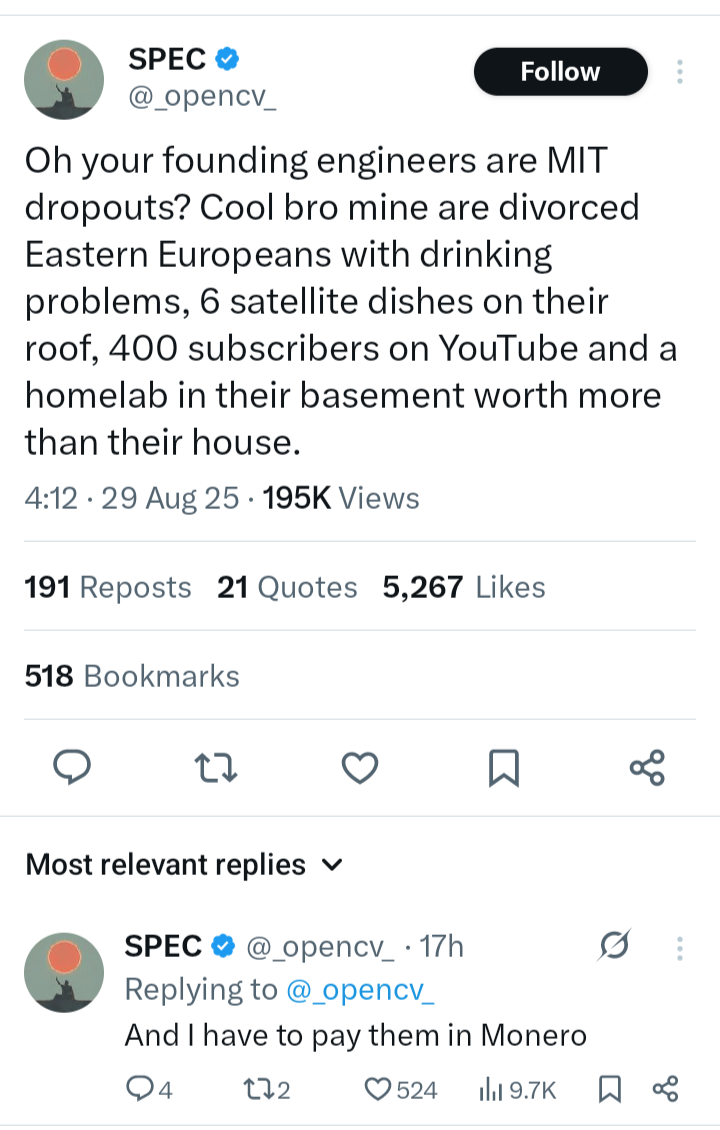Open SPEC profile picture on main post

pos(64,80)
